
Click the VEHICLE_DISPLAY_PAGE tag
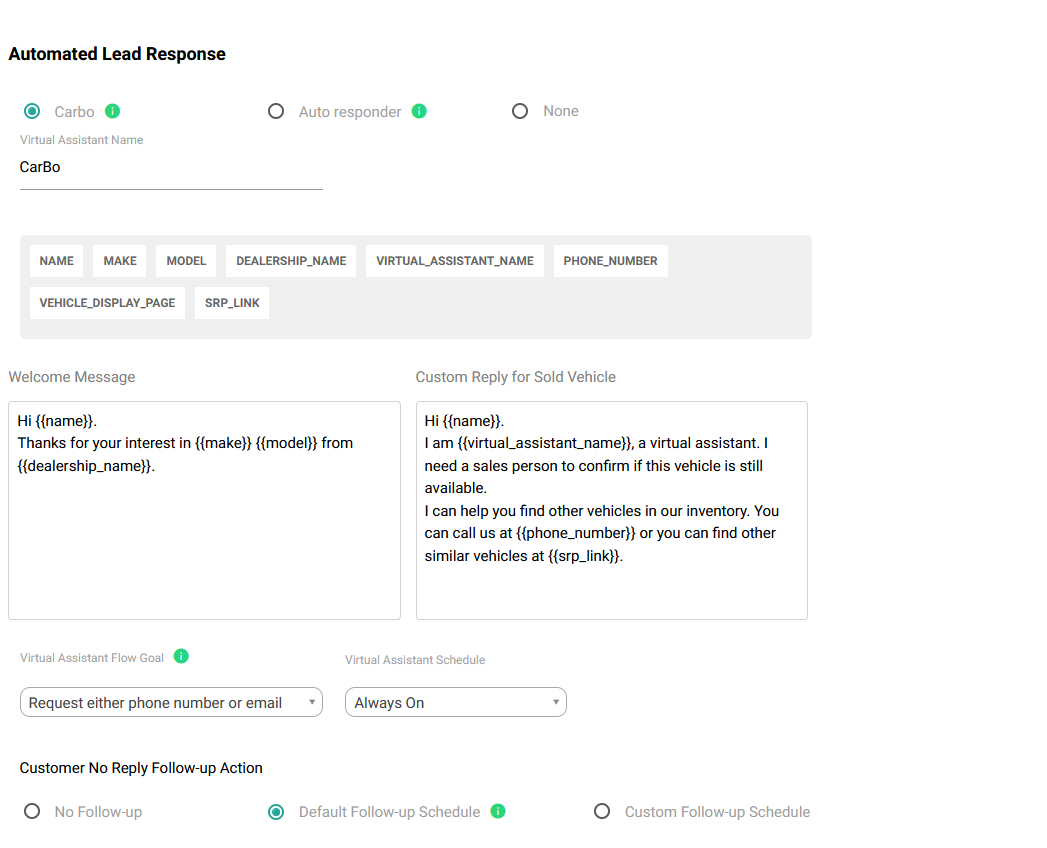107,303
